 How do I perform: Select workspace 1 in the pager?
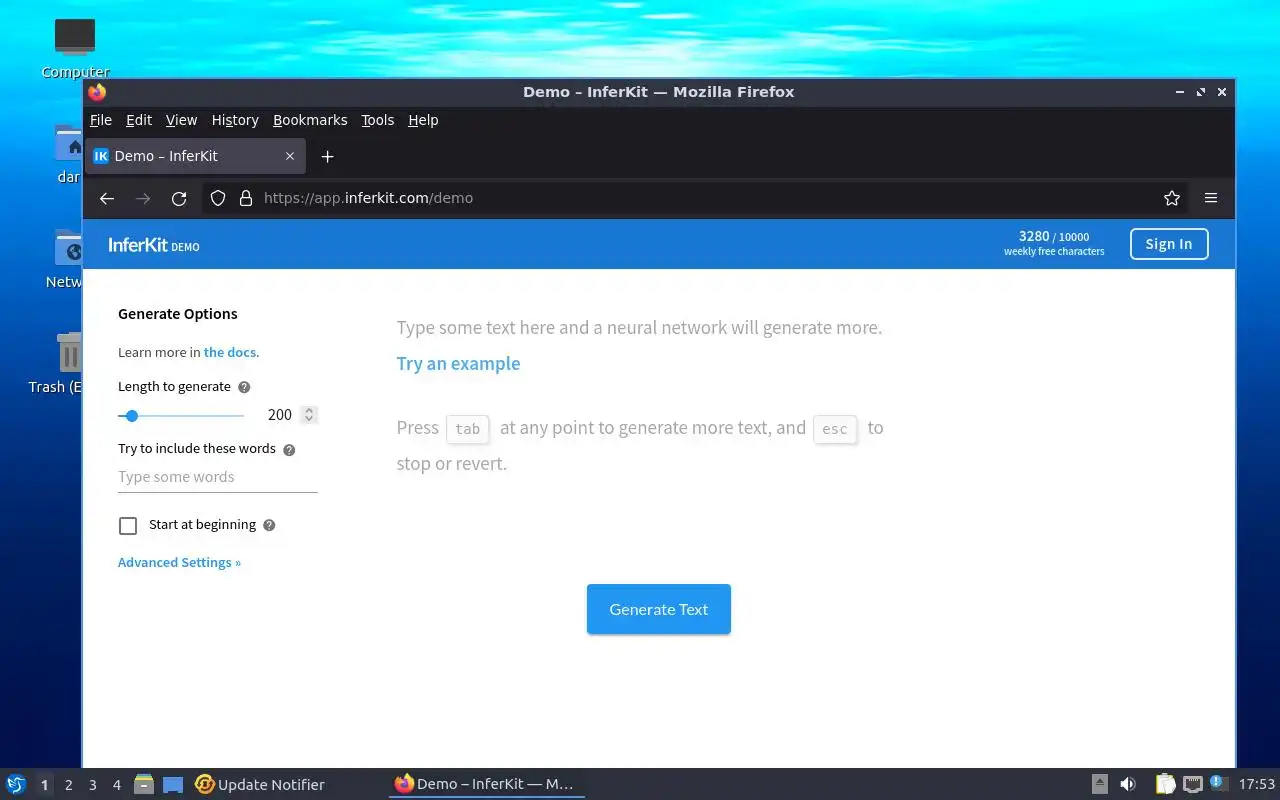click(x=44, y=785)
